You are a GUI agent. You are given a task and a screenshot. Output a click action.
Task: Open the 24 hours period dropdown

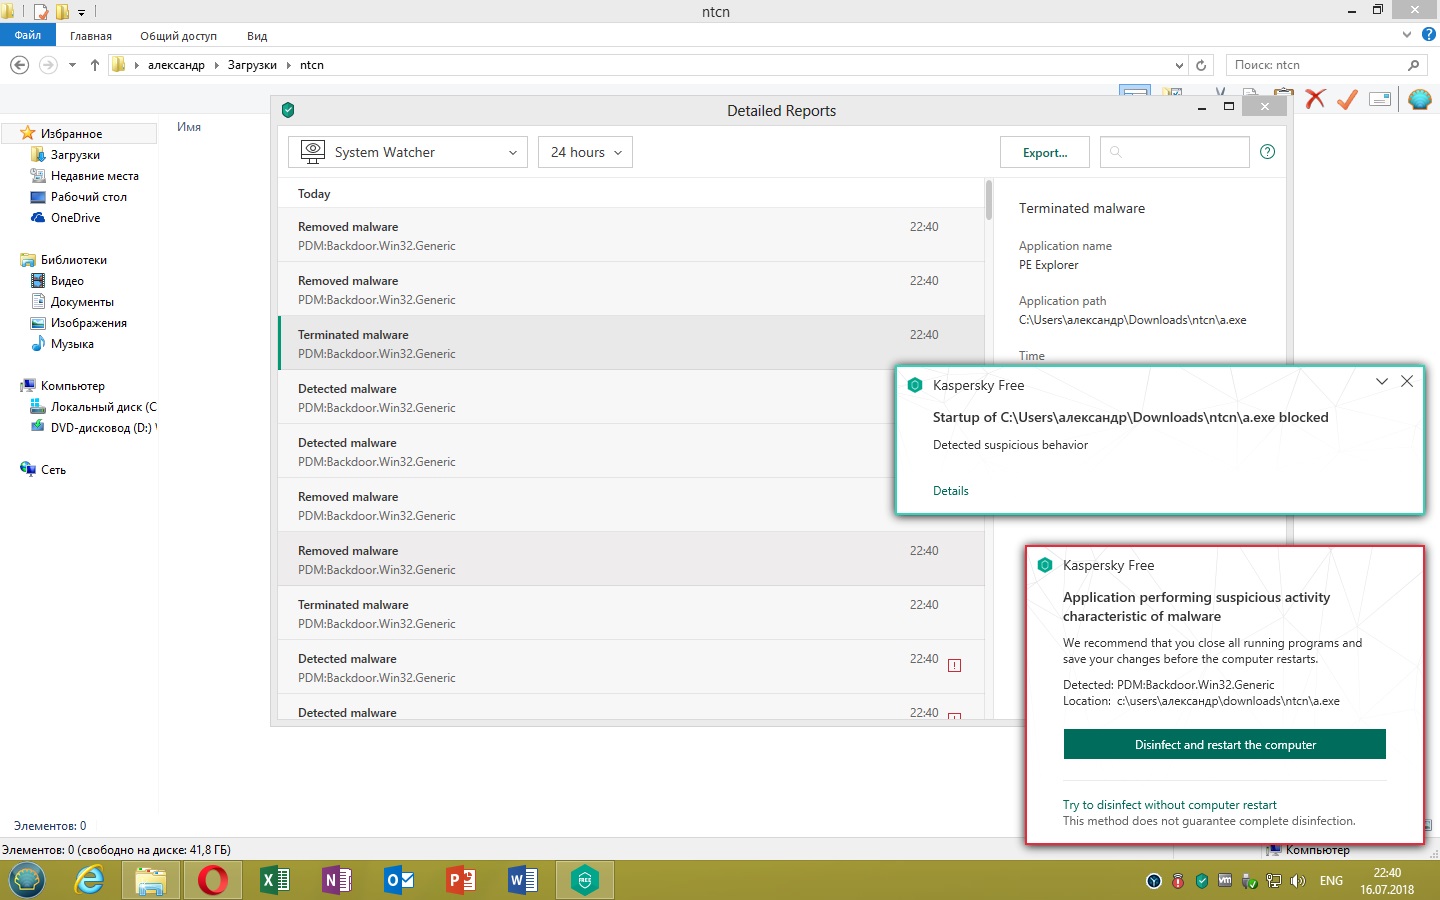585,152
